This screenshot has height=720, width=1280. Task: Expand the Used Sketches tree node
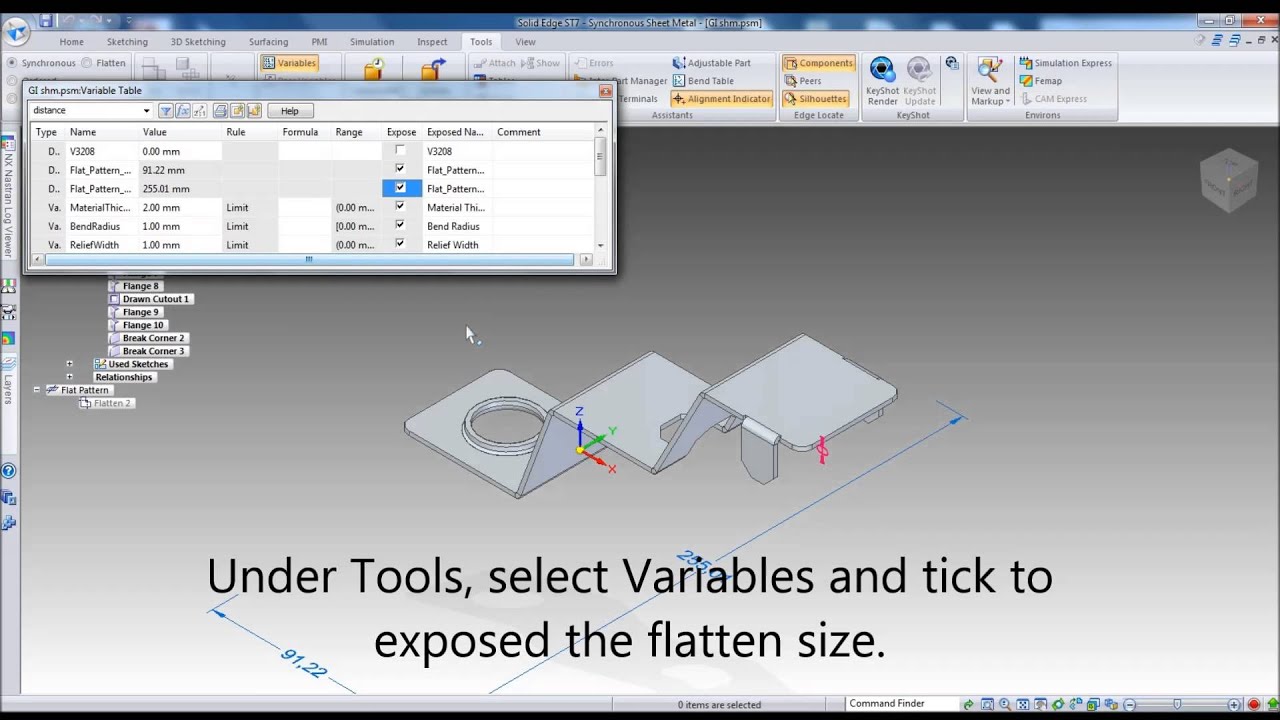69,364
